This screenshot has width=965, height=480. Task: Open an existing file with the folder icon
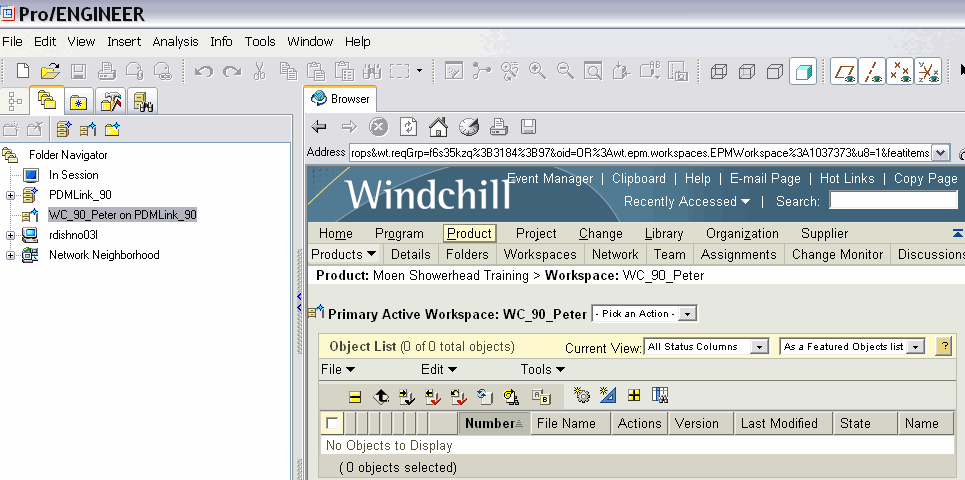[x=50, y=71]
